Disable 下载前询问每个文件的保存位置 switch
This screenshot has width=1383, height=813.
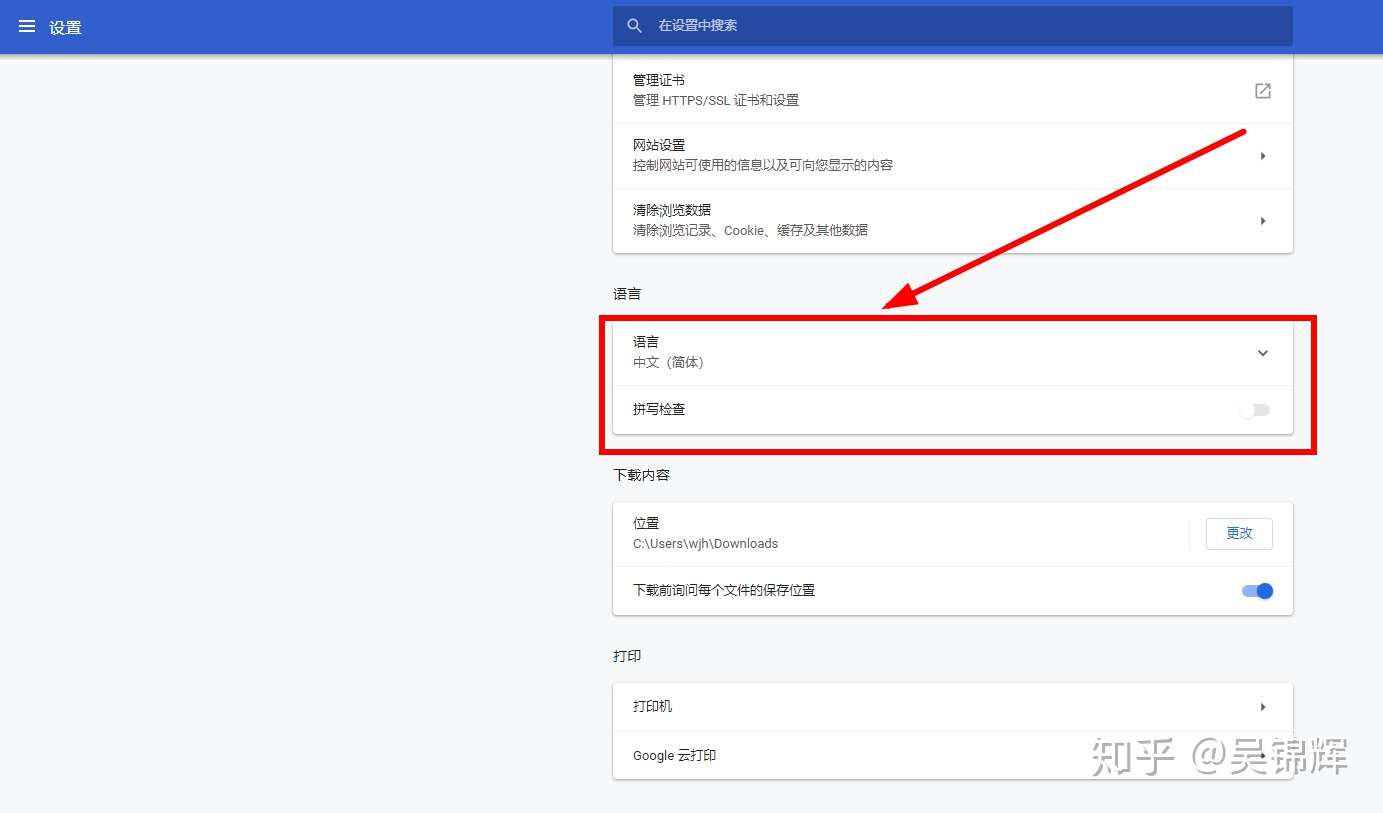(1257, 591)
